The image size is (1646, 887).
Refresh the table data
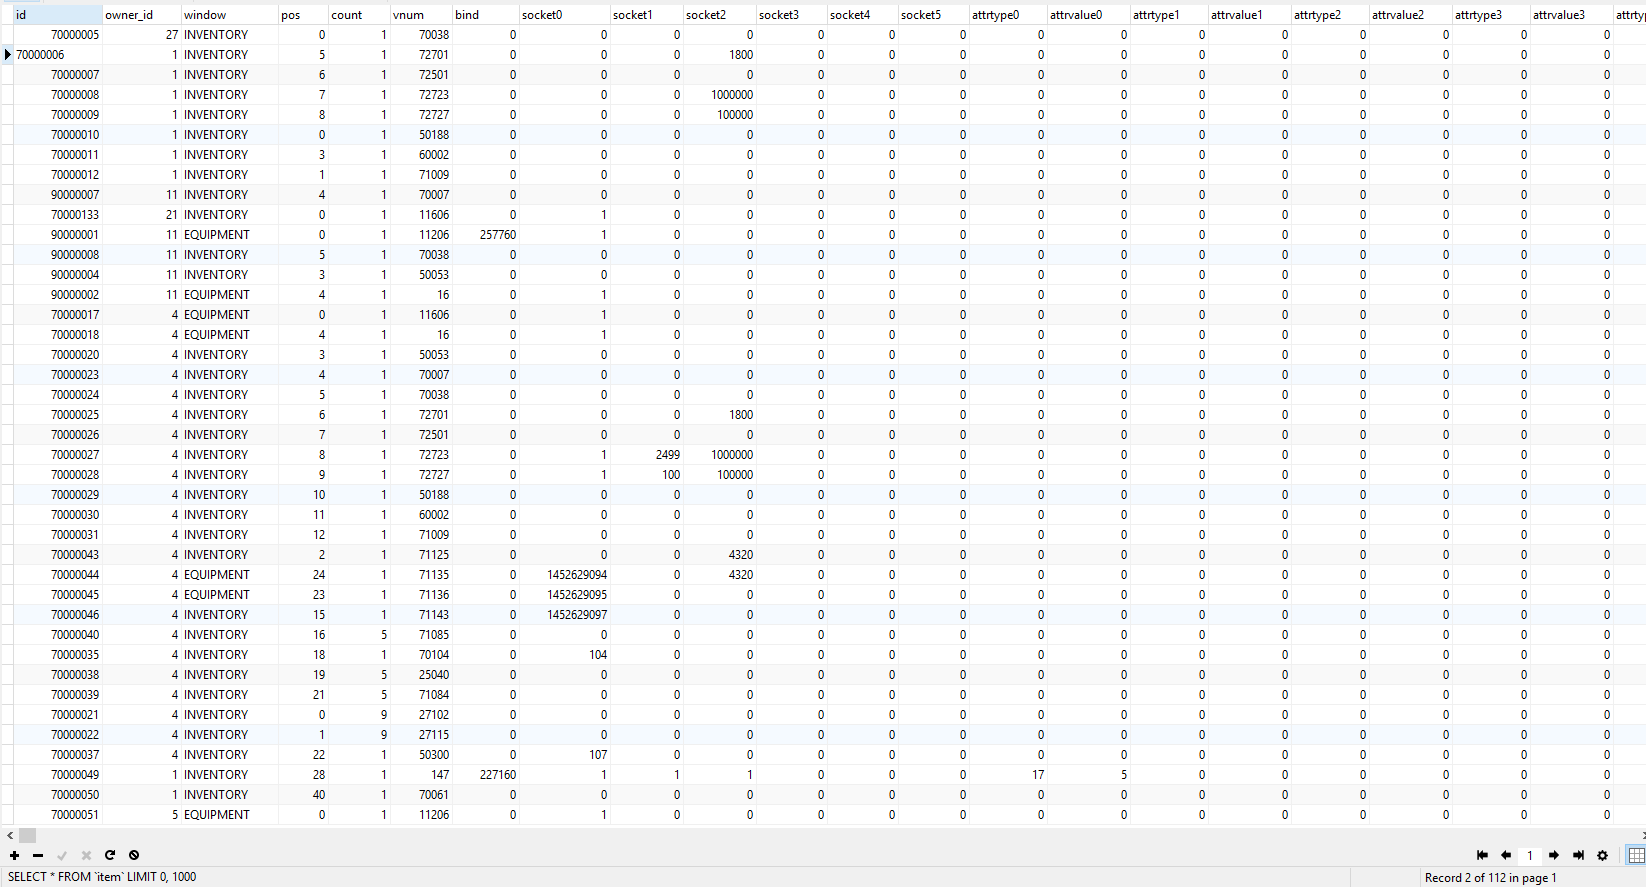[110, 855]
